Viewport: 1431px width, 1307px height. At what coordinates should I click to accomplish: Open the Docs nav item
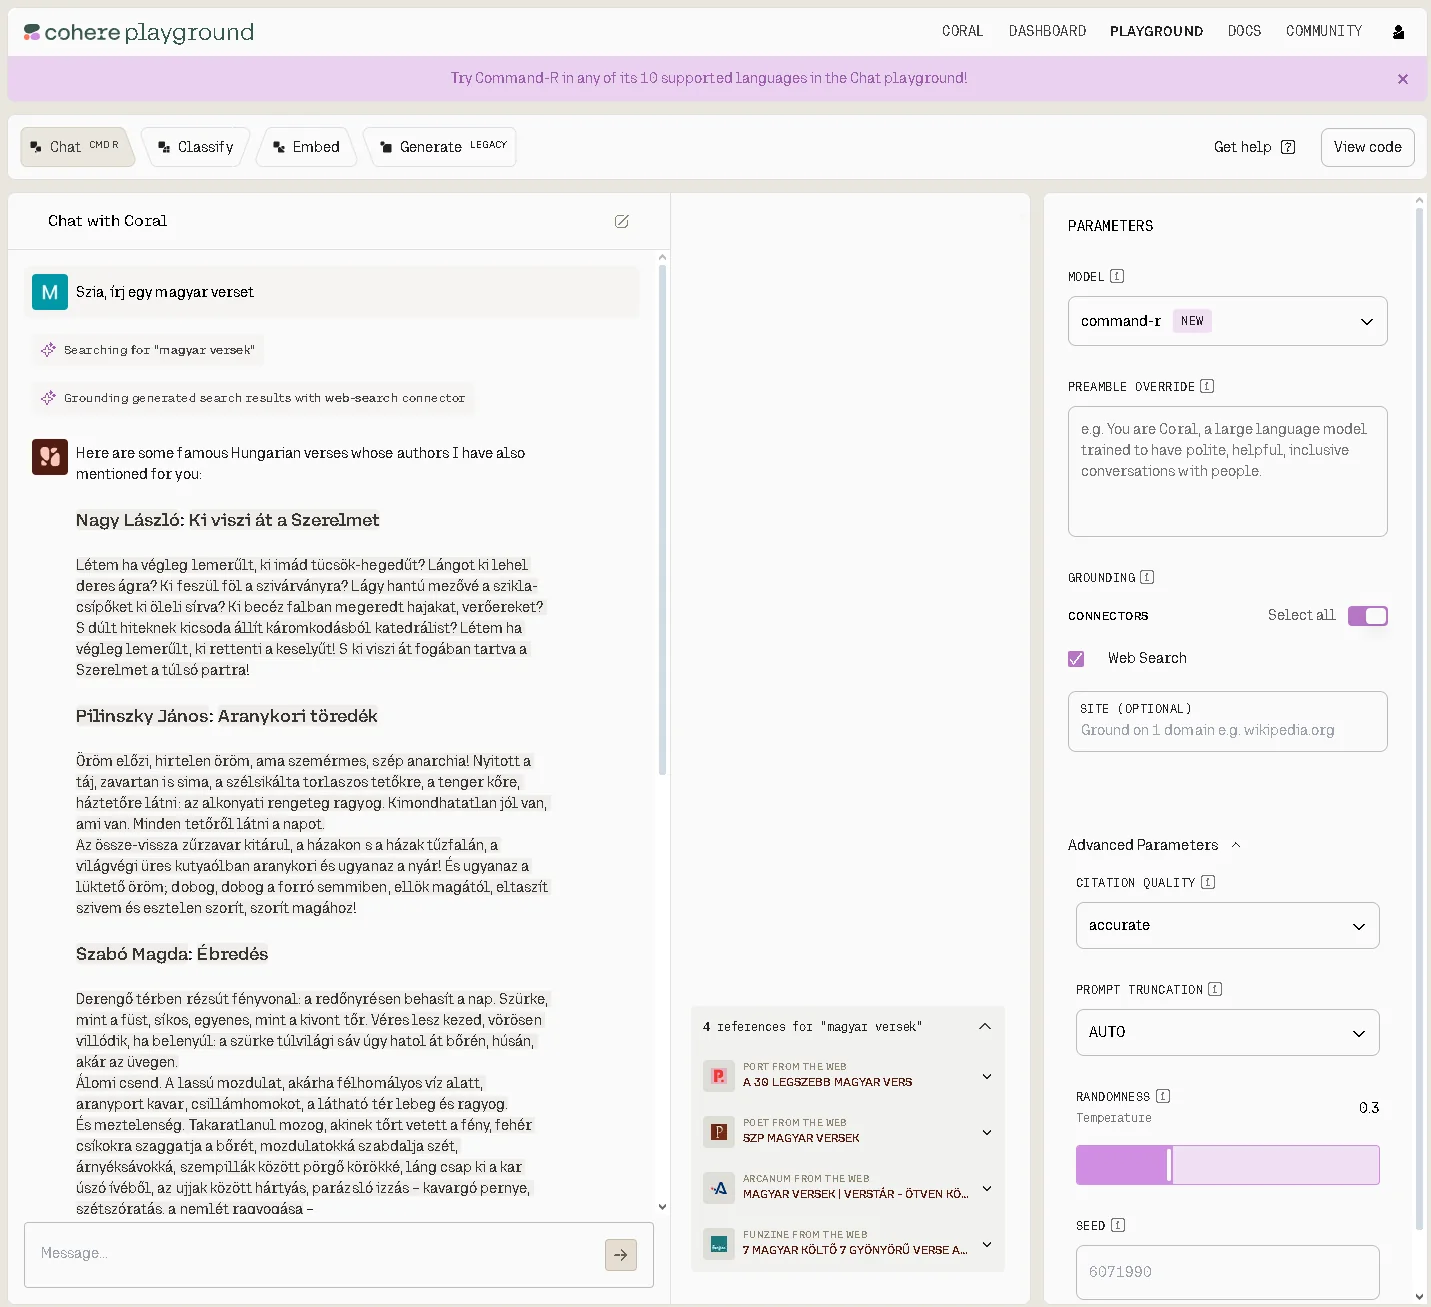click(x=1244, y=31)
